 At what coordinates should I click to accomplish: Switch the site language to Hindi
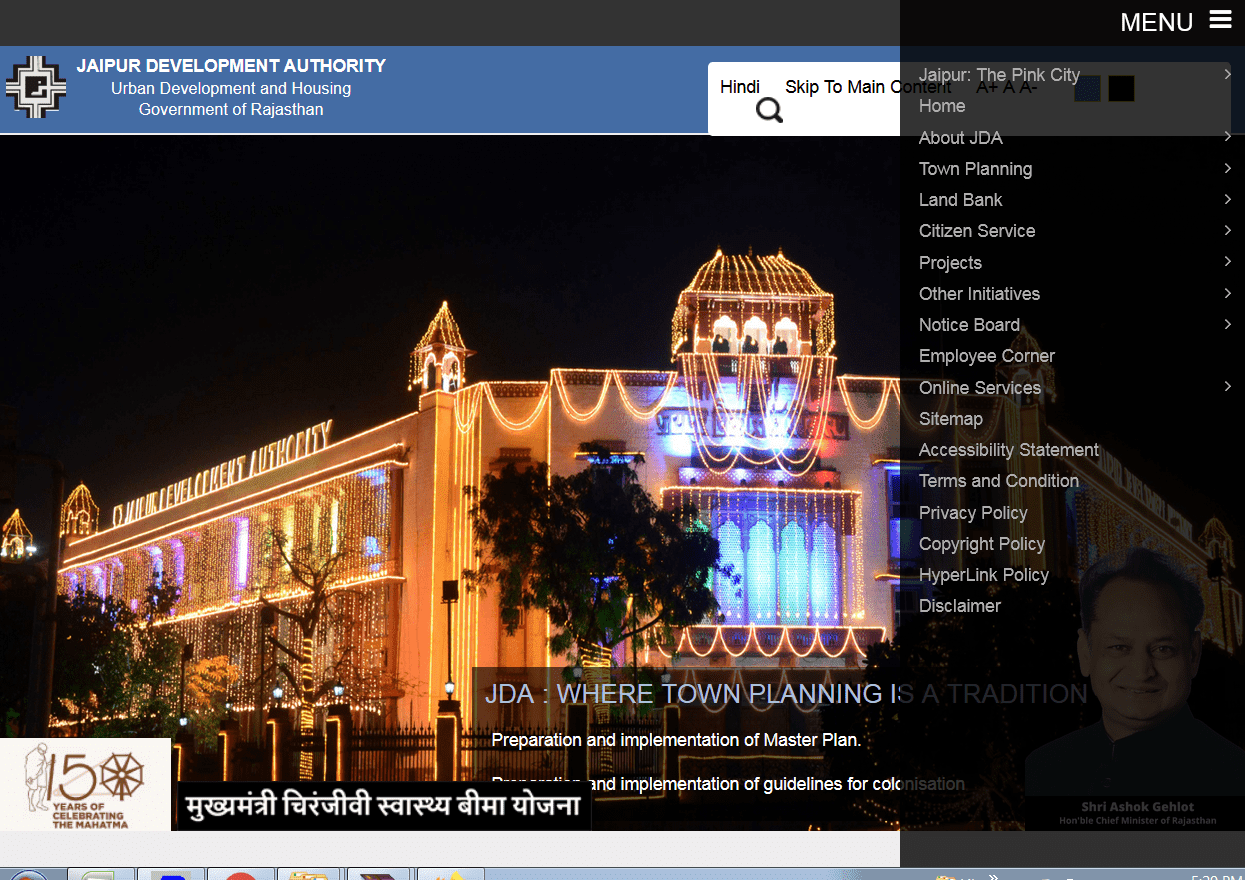point(740,87)
